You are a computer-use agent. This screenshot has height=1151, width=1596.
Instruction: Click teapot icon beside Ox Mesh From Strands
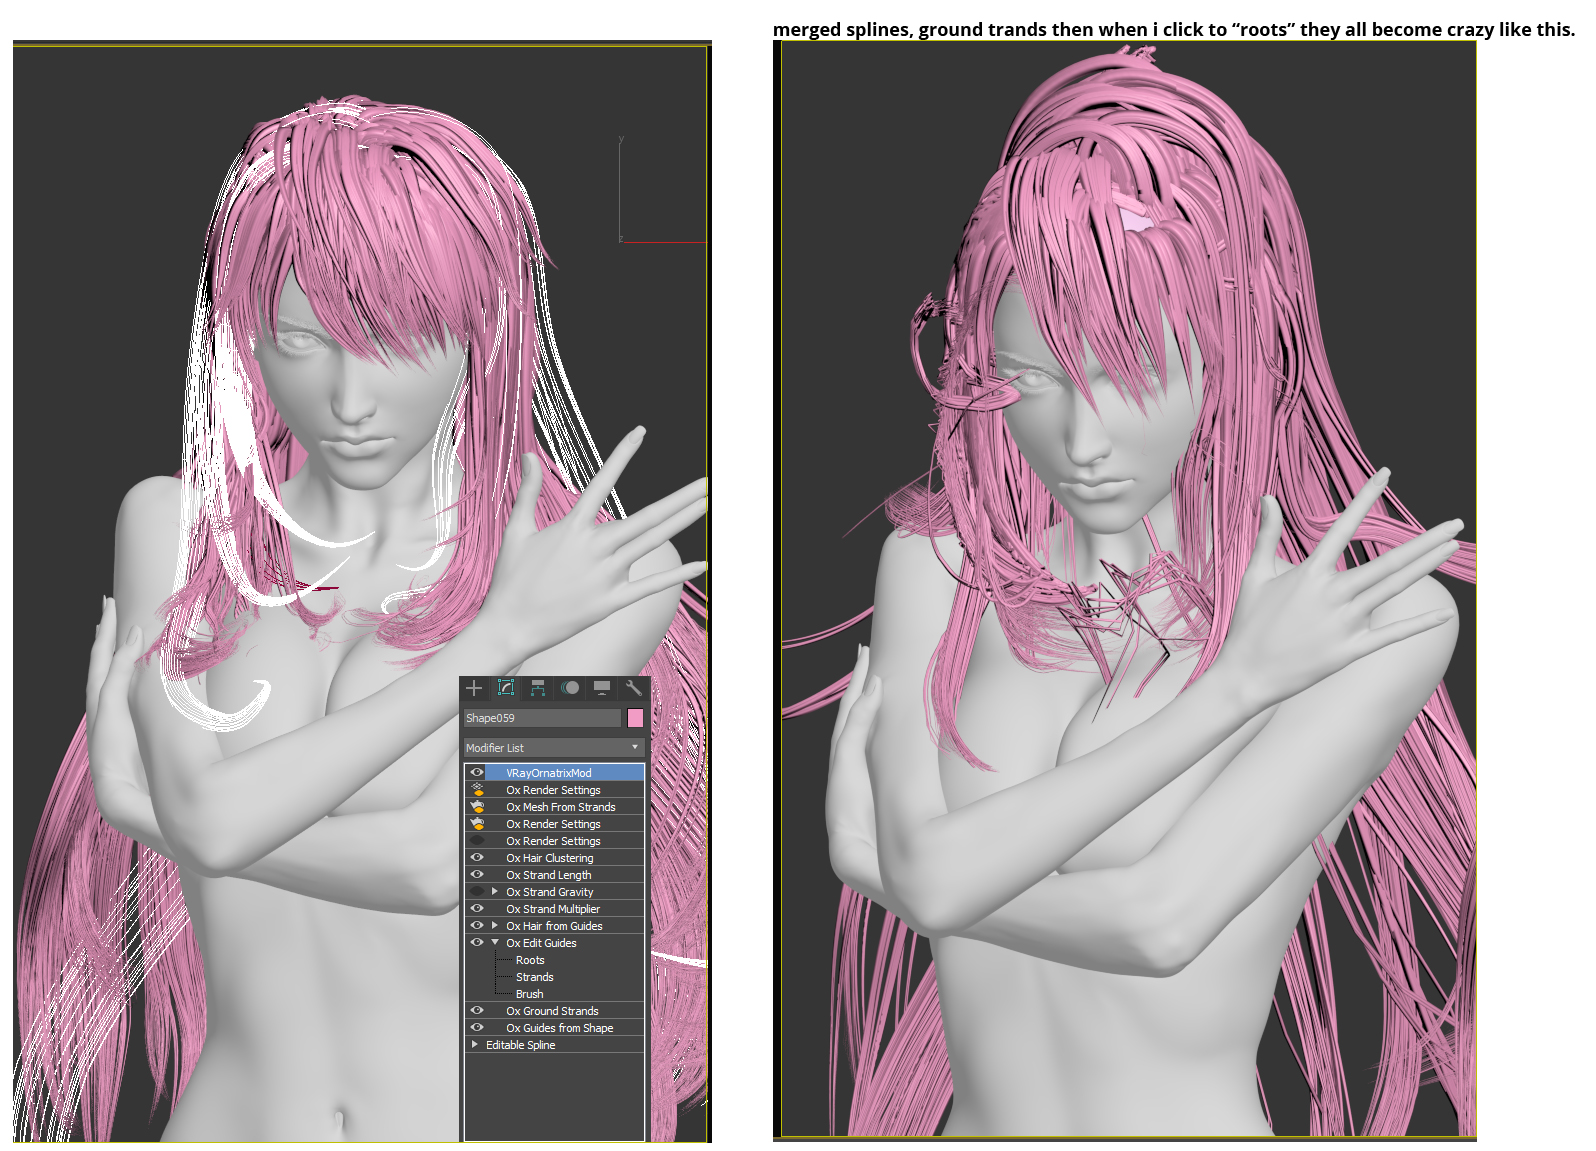[x=477, y=807]
